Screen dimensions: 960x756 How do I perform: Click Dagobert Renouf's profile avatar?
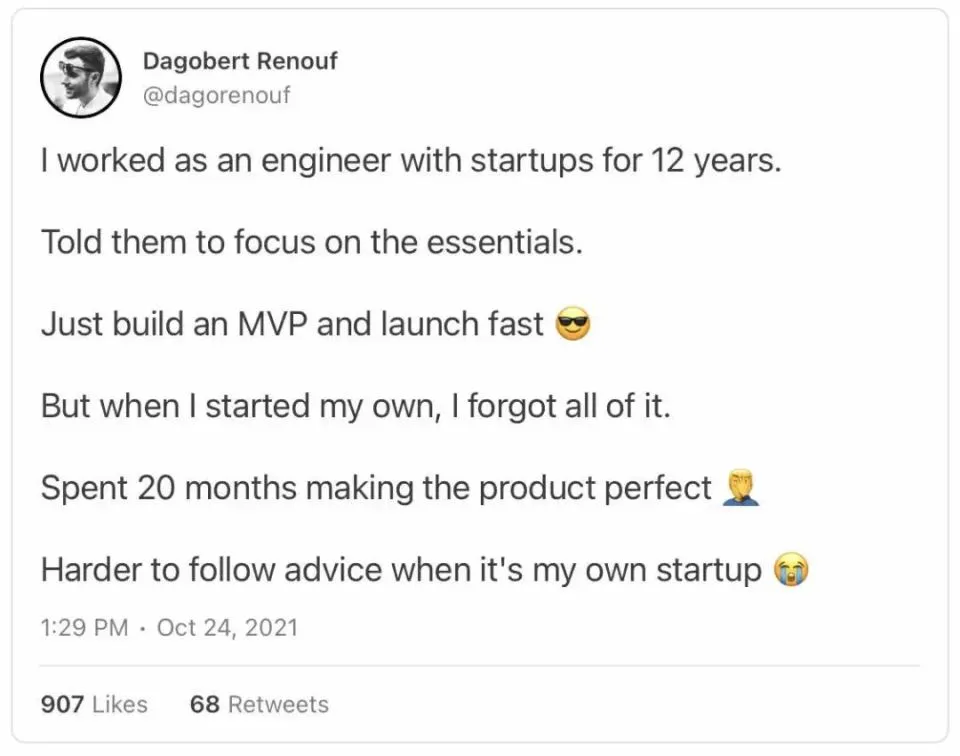81,78
